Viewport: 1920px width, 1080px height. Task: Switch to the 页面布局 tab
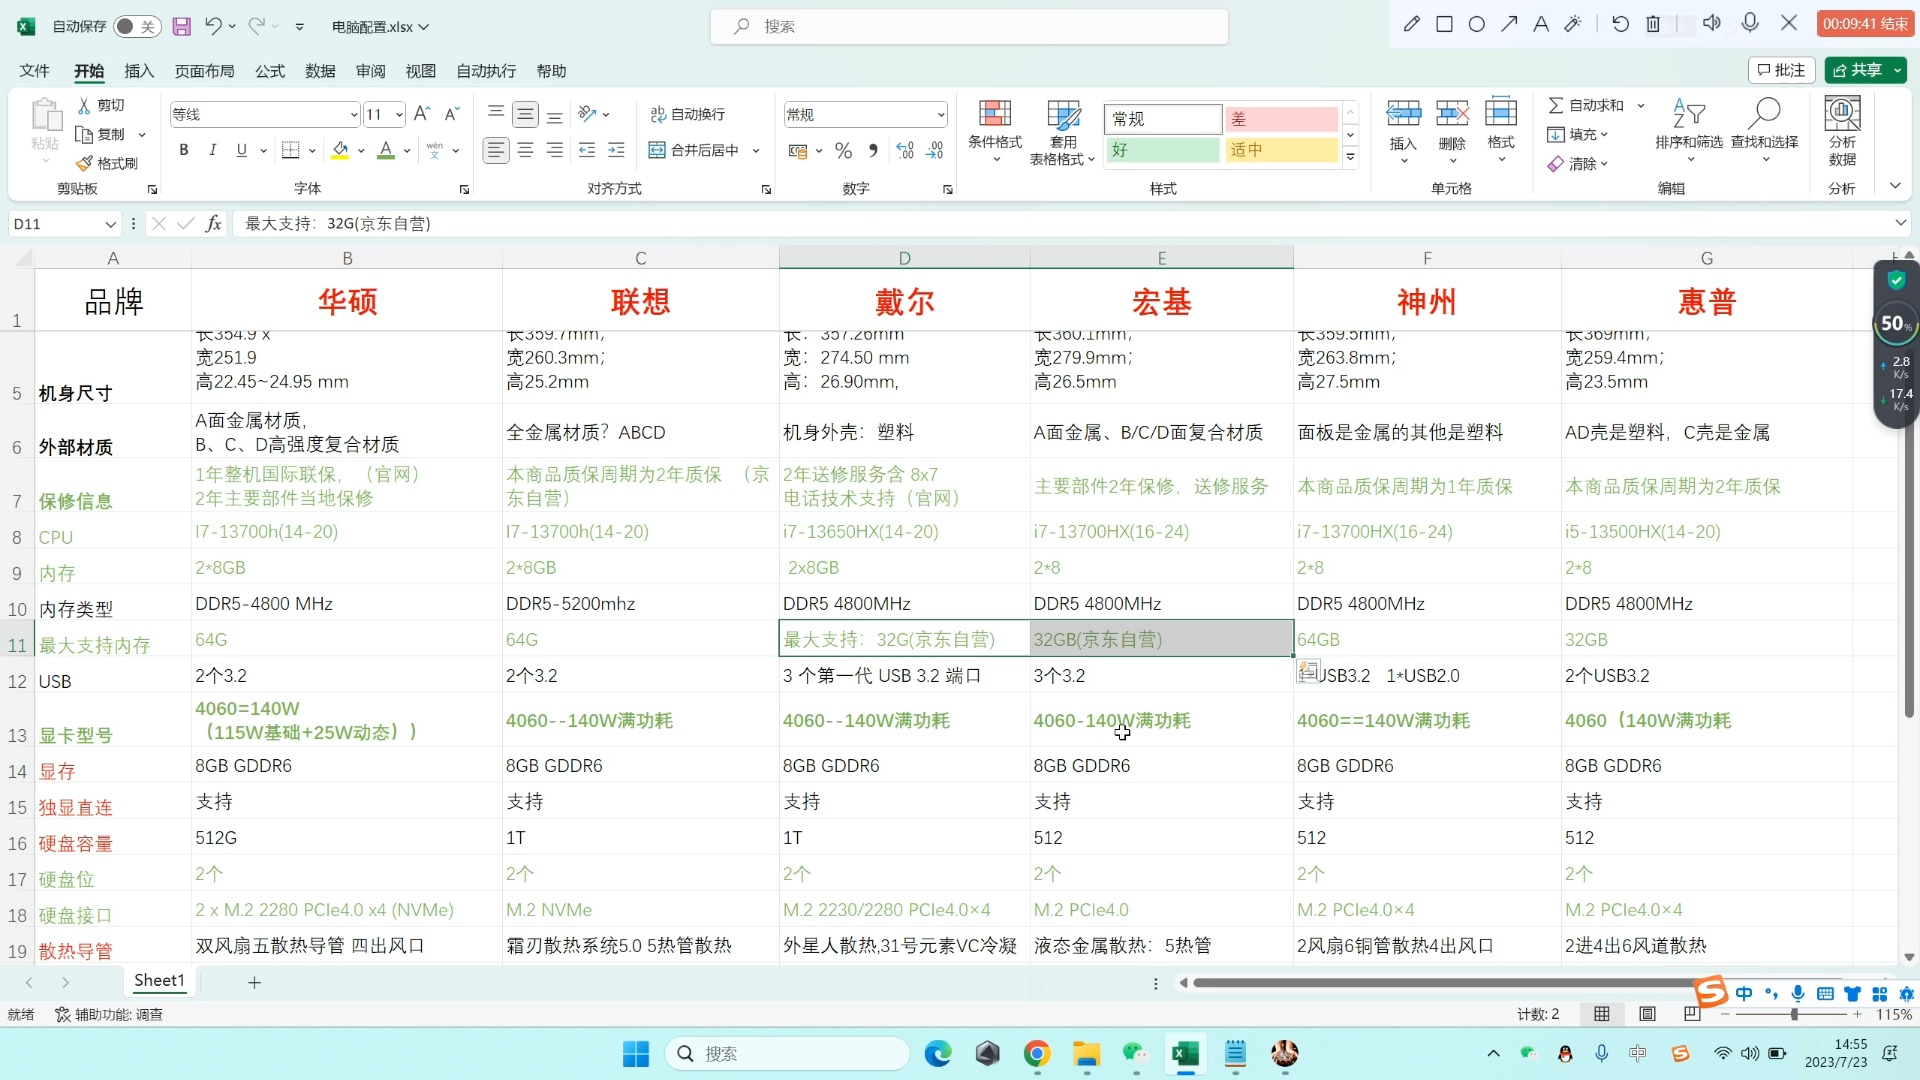coord(204,71)
